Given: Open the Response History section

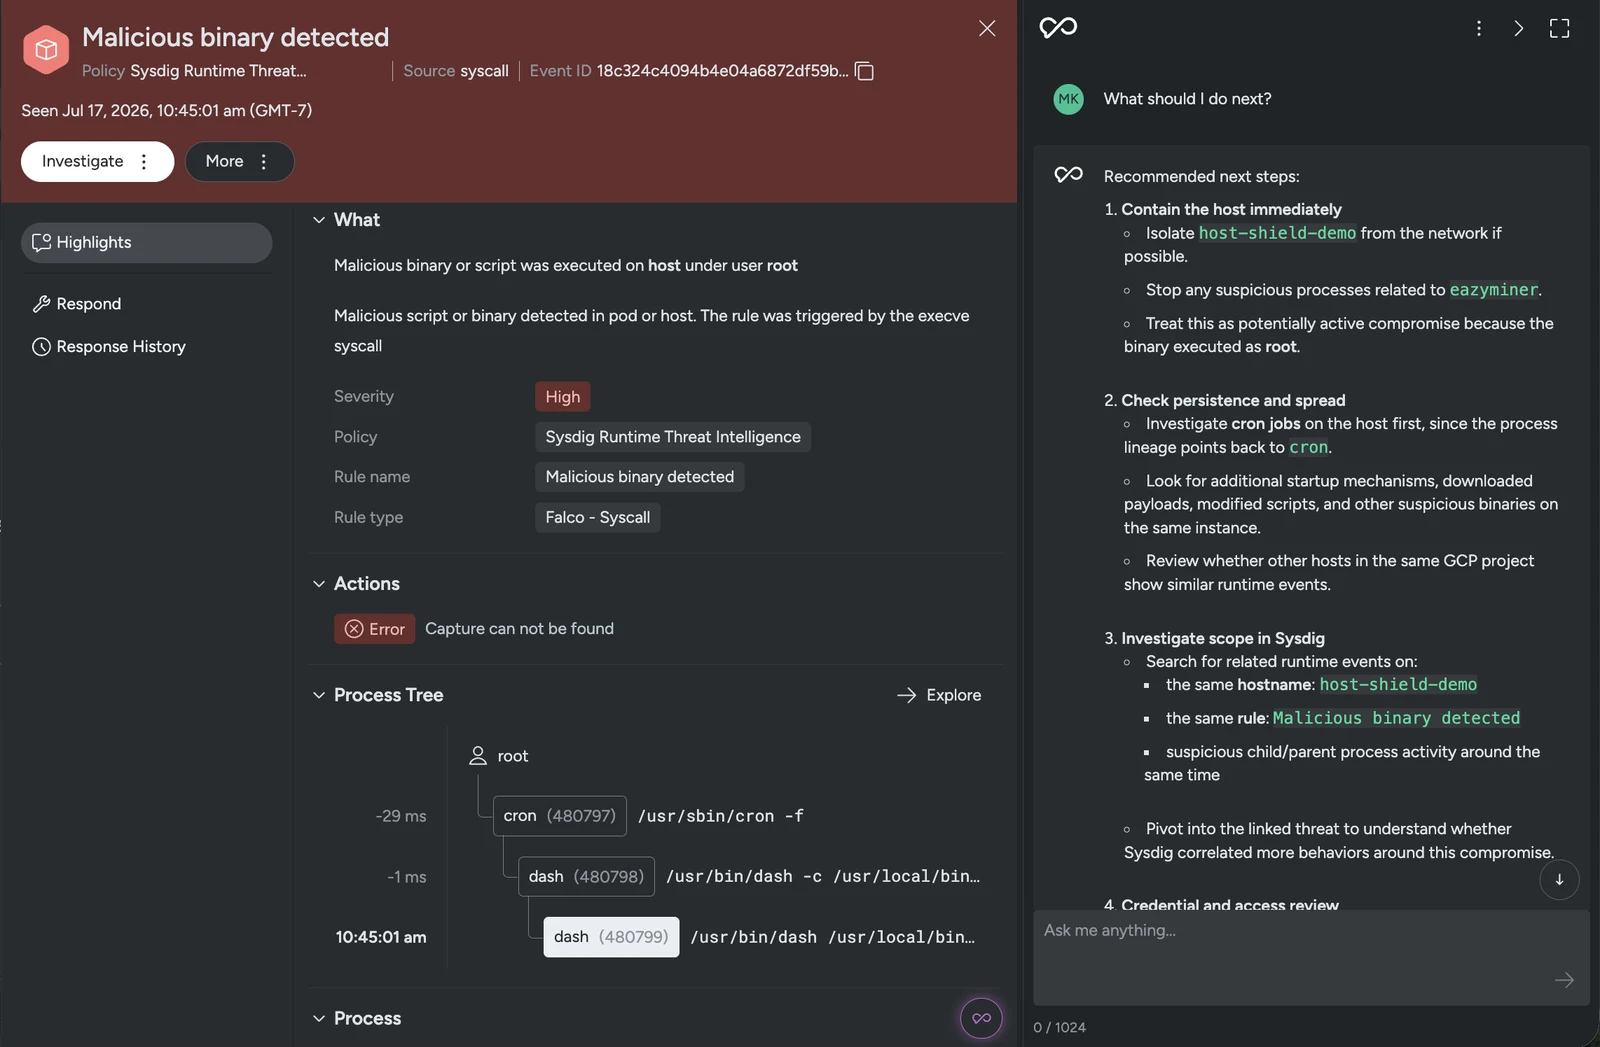Looking at the screenshot, I should 109,347.
